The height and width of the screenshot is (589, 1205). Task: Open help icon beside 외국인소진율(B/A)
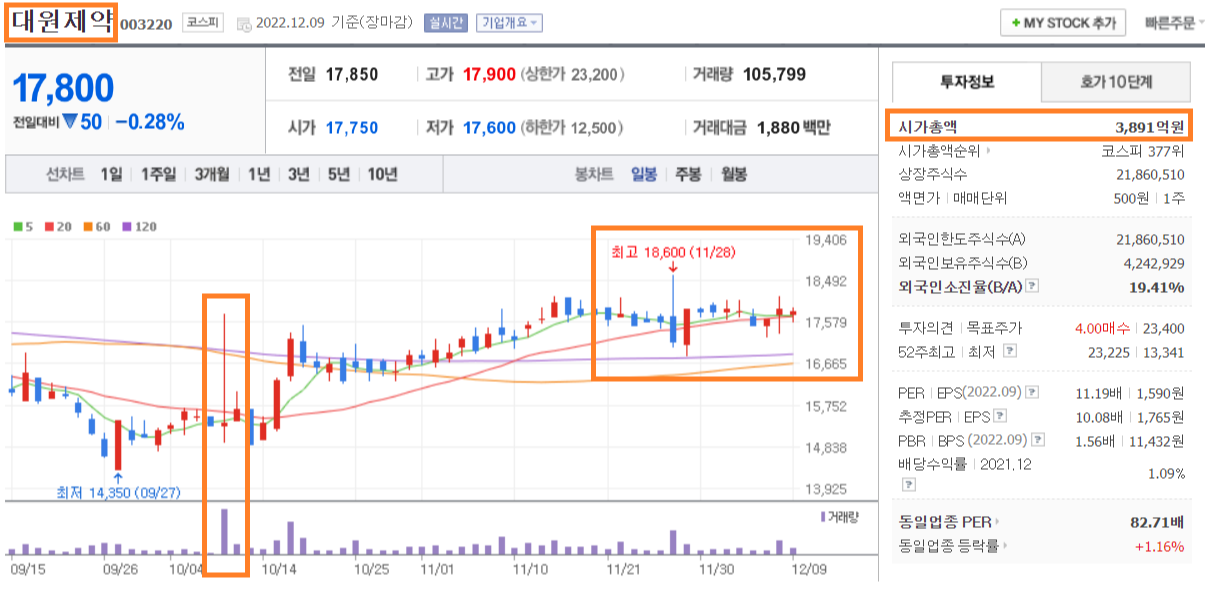click(x=1033, y=287)
